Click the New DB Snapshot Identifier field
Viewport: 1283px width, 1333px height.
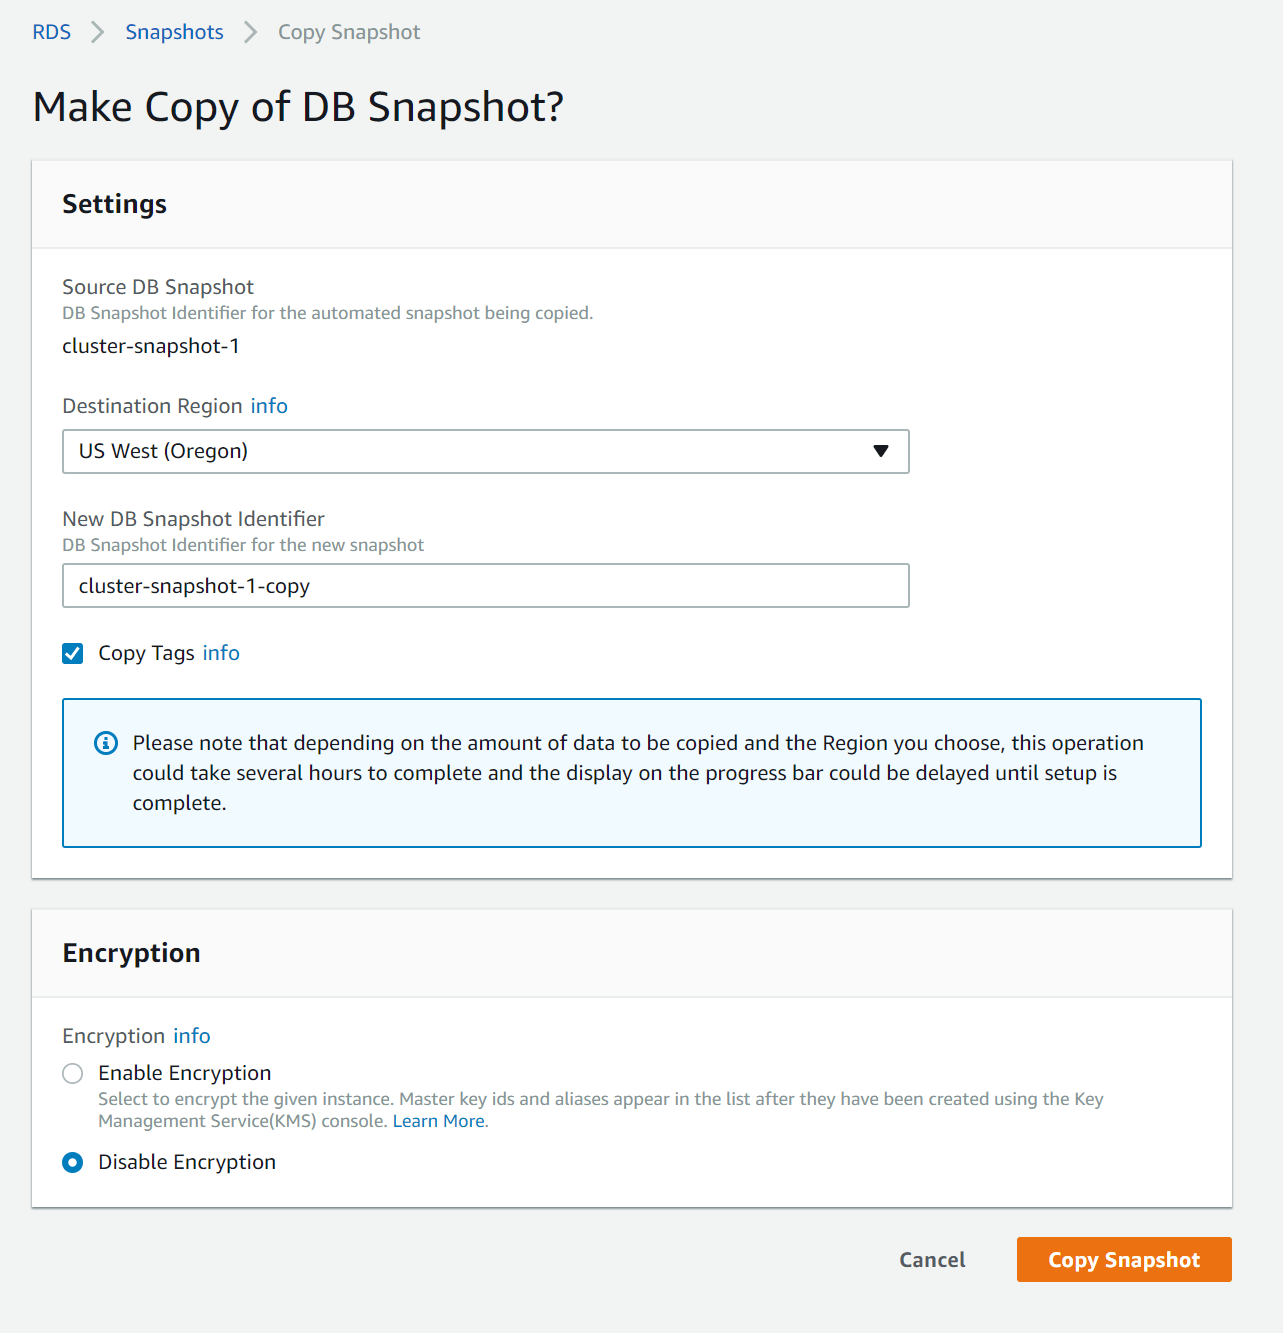(485, 586)
